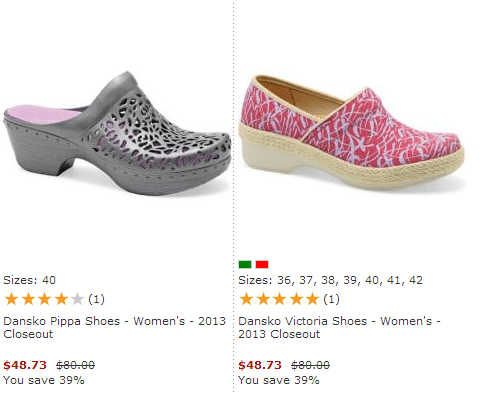
Task: Click Victoria 'You save 39%' text
Action: click(x=279, y=380)
